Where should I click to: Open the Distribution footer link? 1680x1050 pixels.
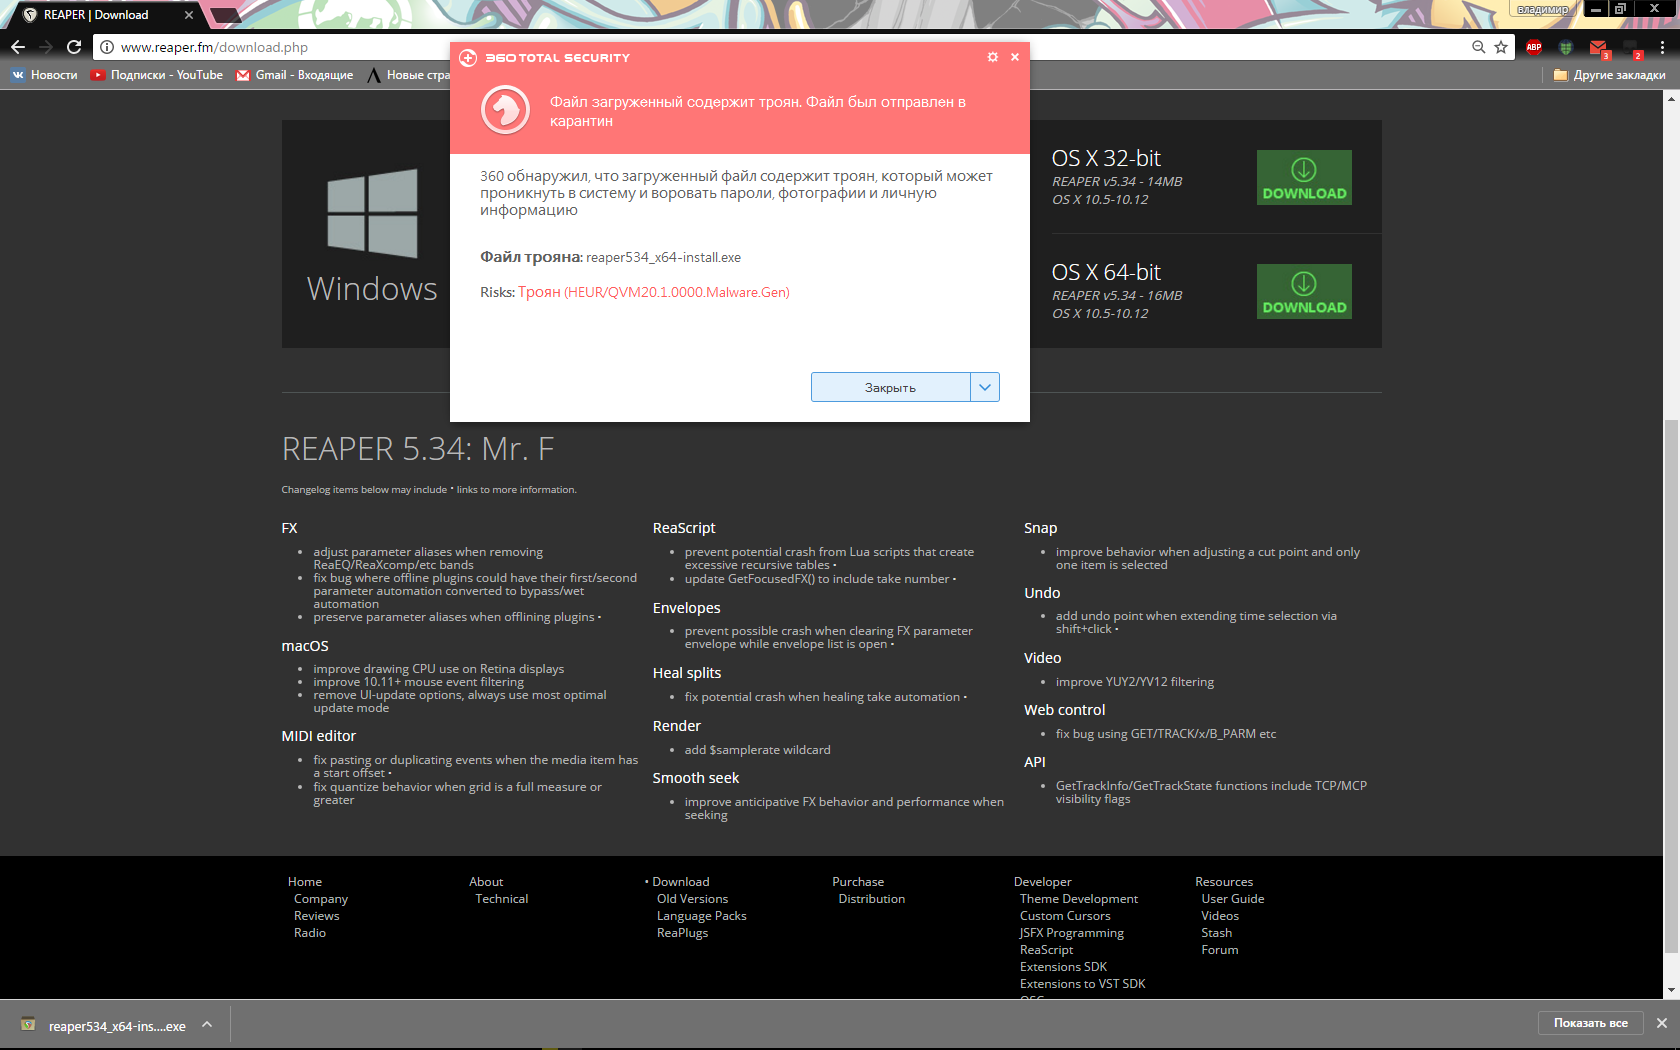872,899
